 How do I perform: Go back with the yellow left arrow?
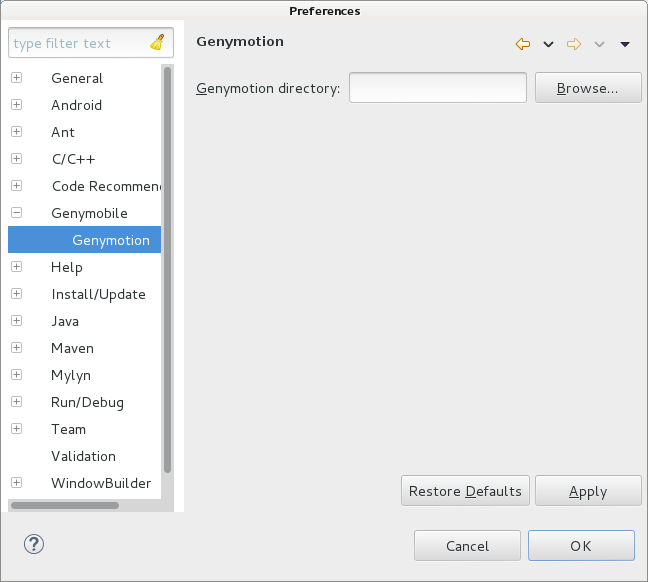coord(523,44)
